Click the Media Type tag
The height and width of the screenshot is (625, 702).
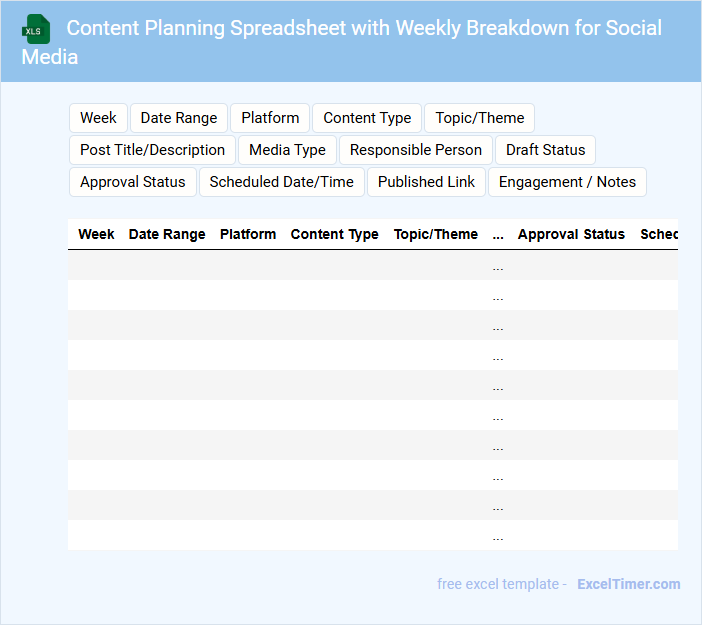click(x=287, y=150)
